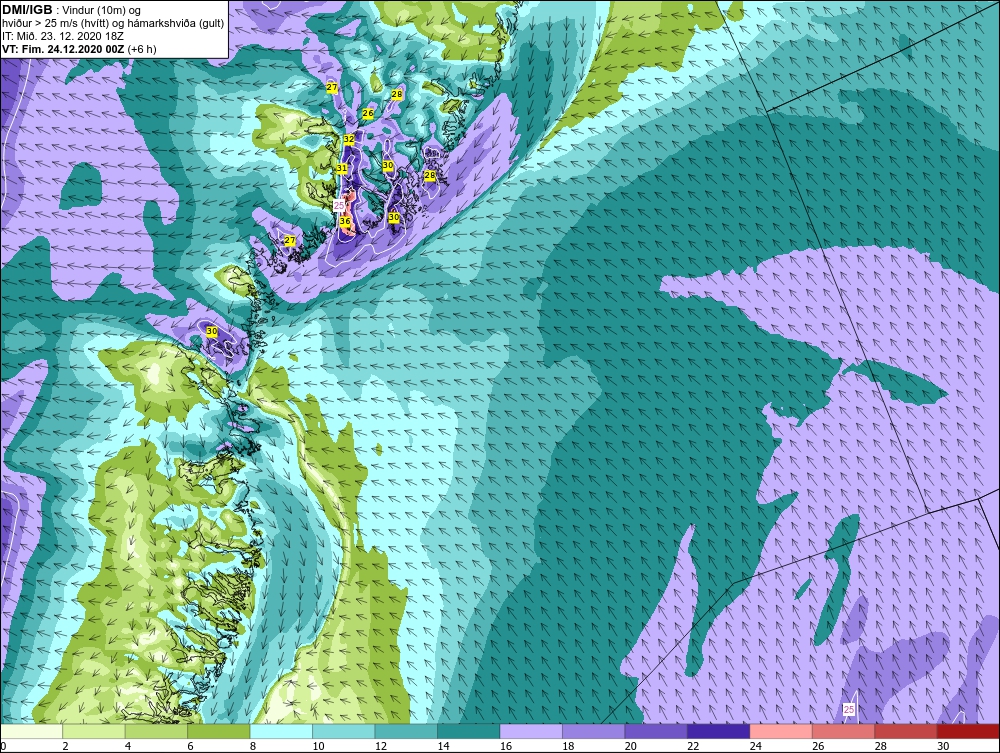Pick the 22–24 m/s dark indigo scale swatch

click(x=719, y=731)
